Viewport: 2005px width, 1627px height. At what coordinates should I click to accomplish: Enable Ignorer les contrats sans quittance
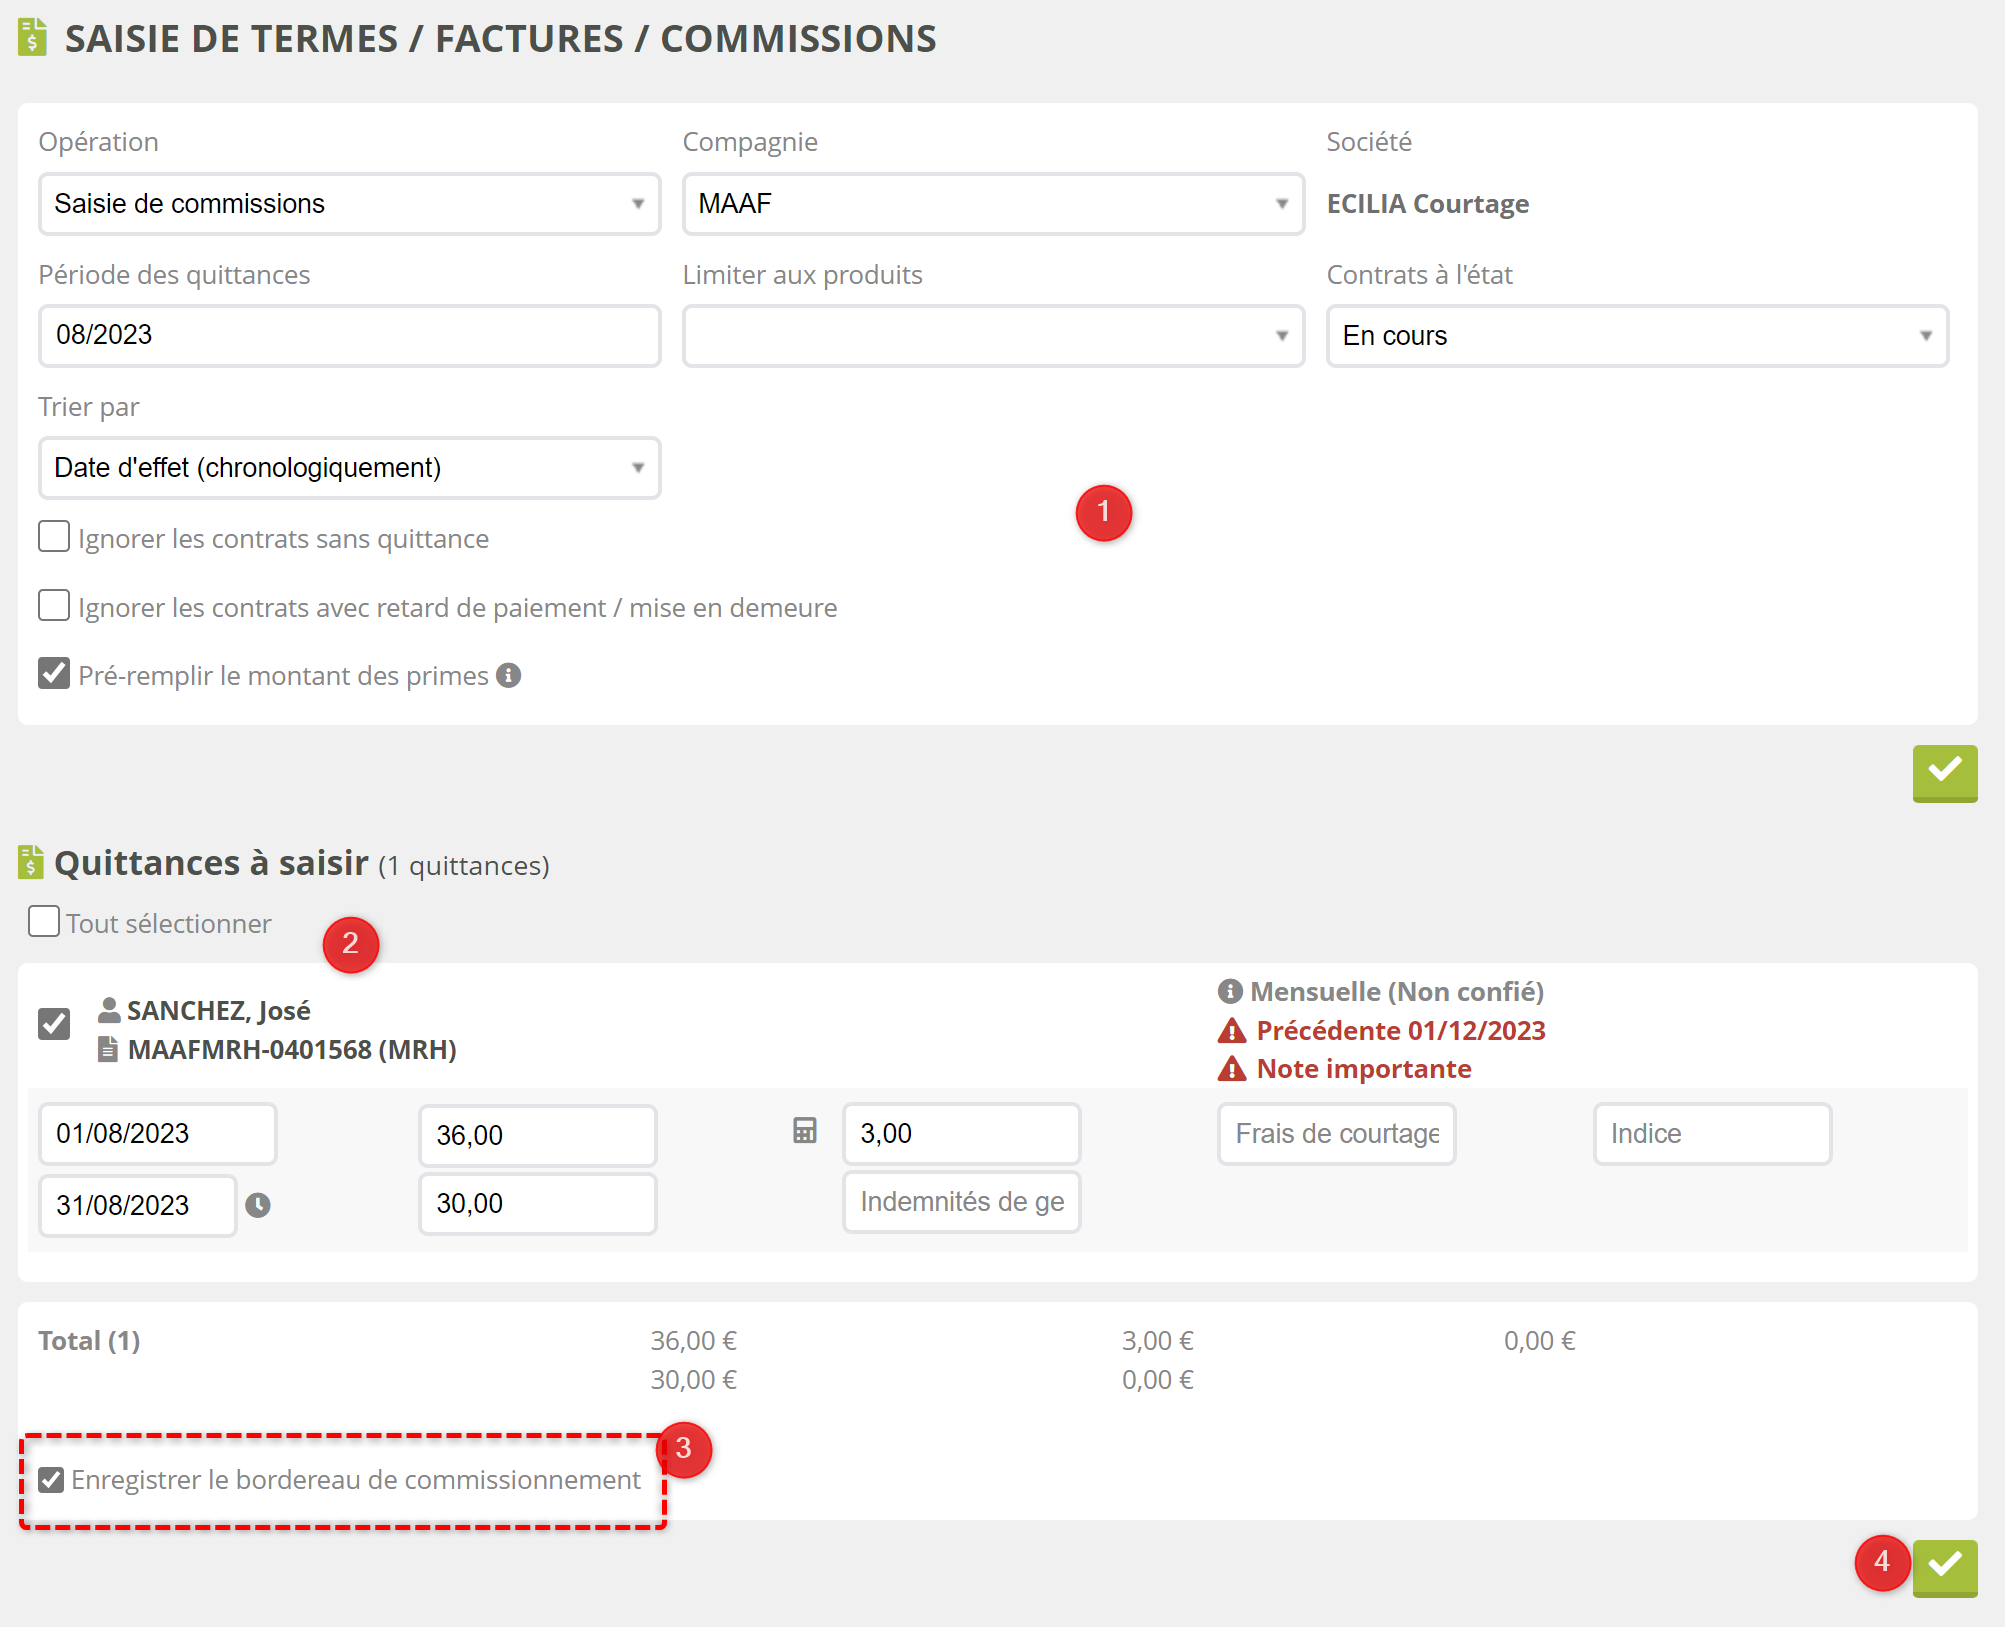click(54, 537)
